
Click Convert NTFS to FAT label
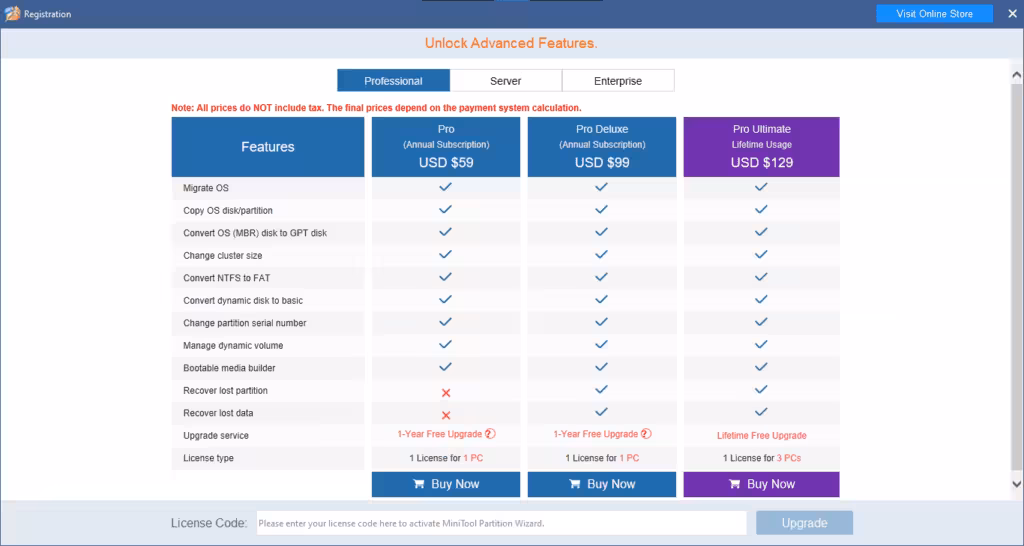point(227,278)
